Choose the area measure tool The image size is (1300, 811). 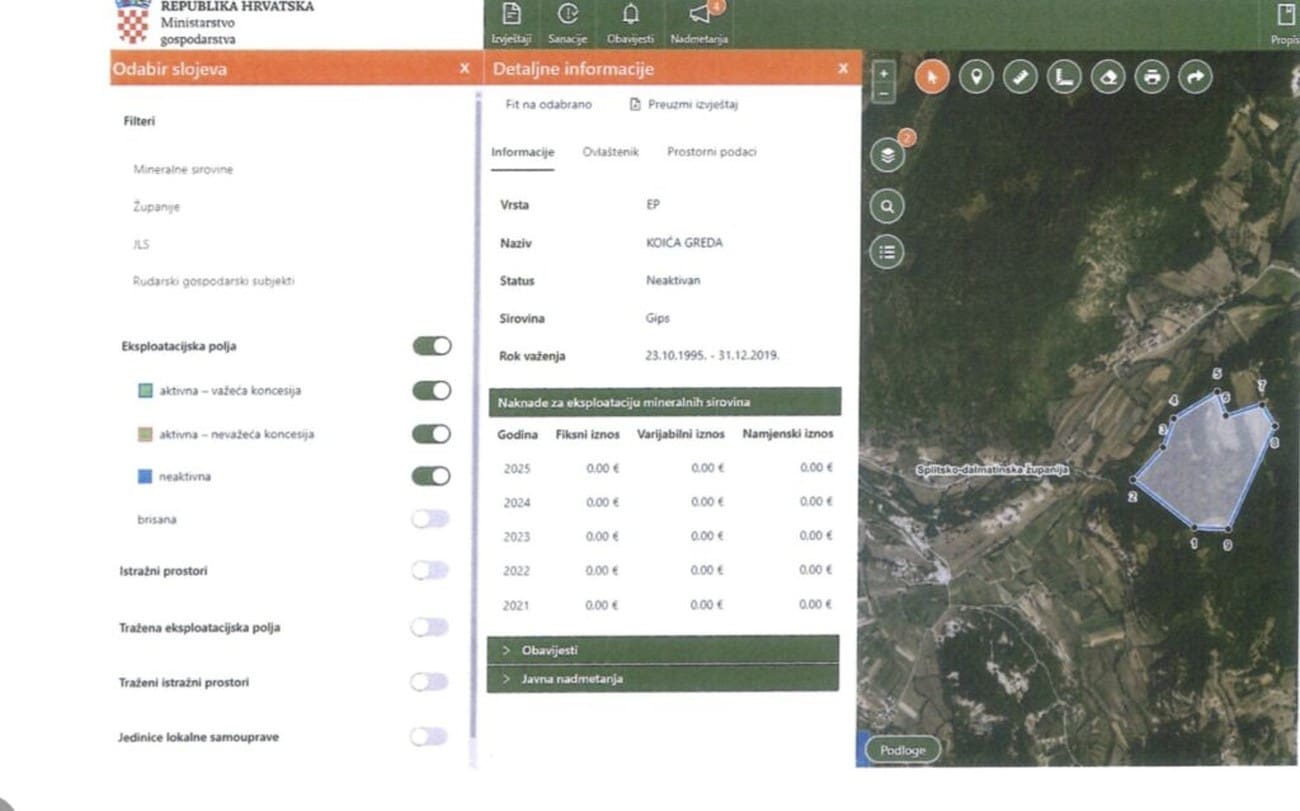tap(1064, 77)
